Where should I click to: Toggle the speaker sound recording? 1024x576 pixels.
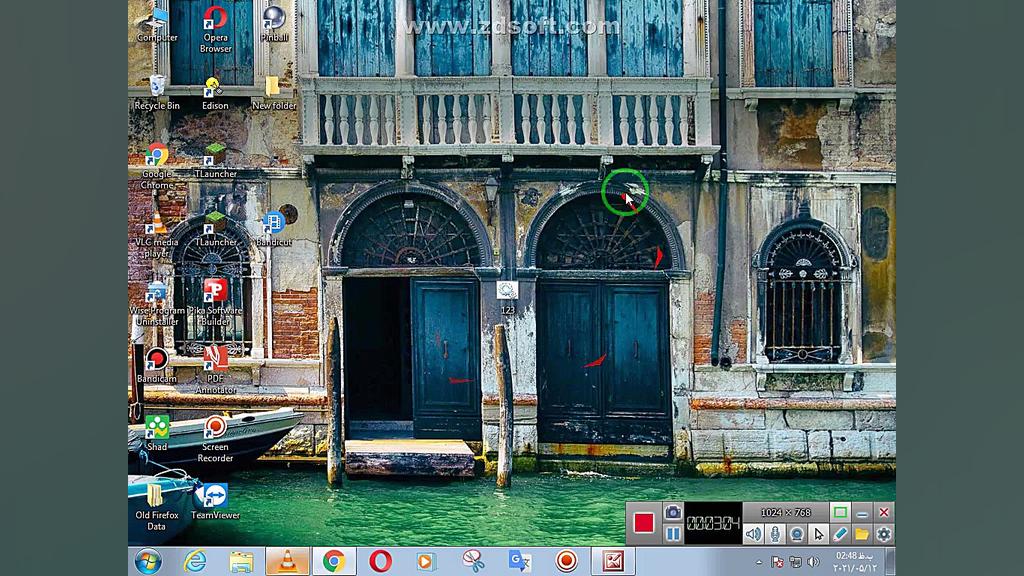[x=753, y=534]
